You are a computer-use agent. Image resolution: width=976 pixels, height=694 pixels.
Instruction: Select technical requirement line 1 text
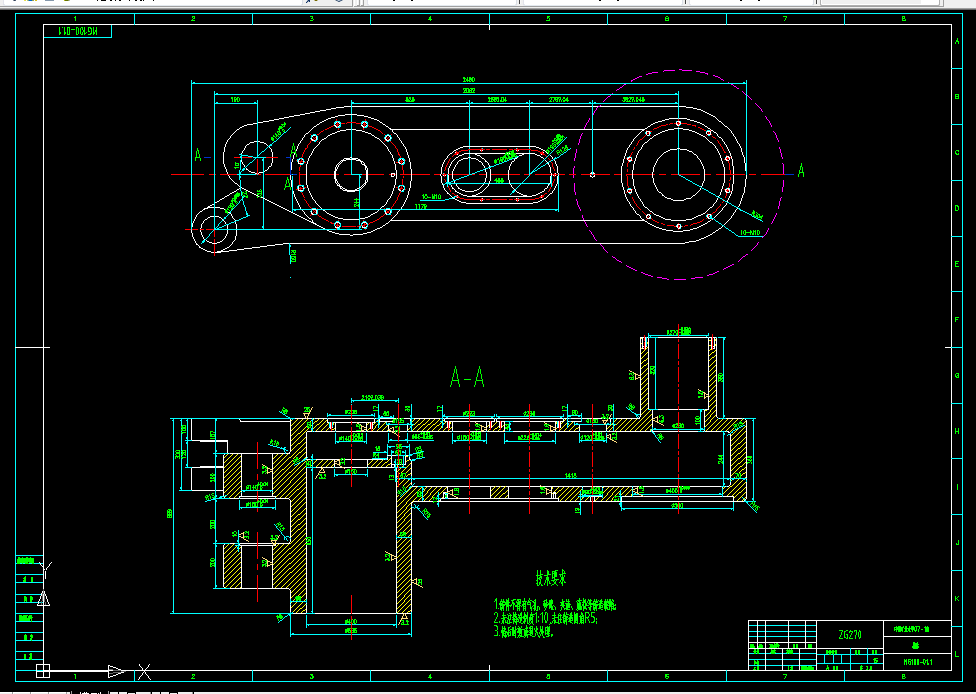point(555,604)
